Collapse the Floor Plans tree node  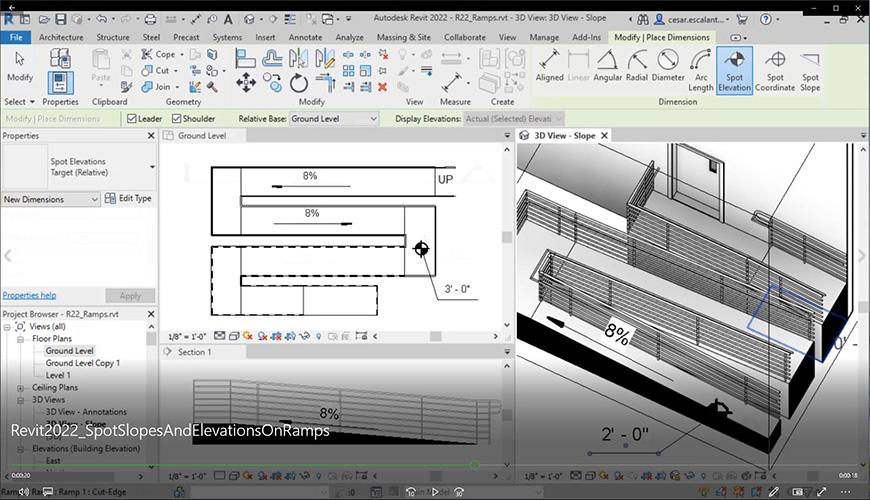point(21,339)
